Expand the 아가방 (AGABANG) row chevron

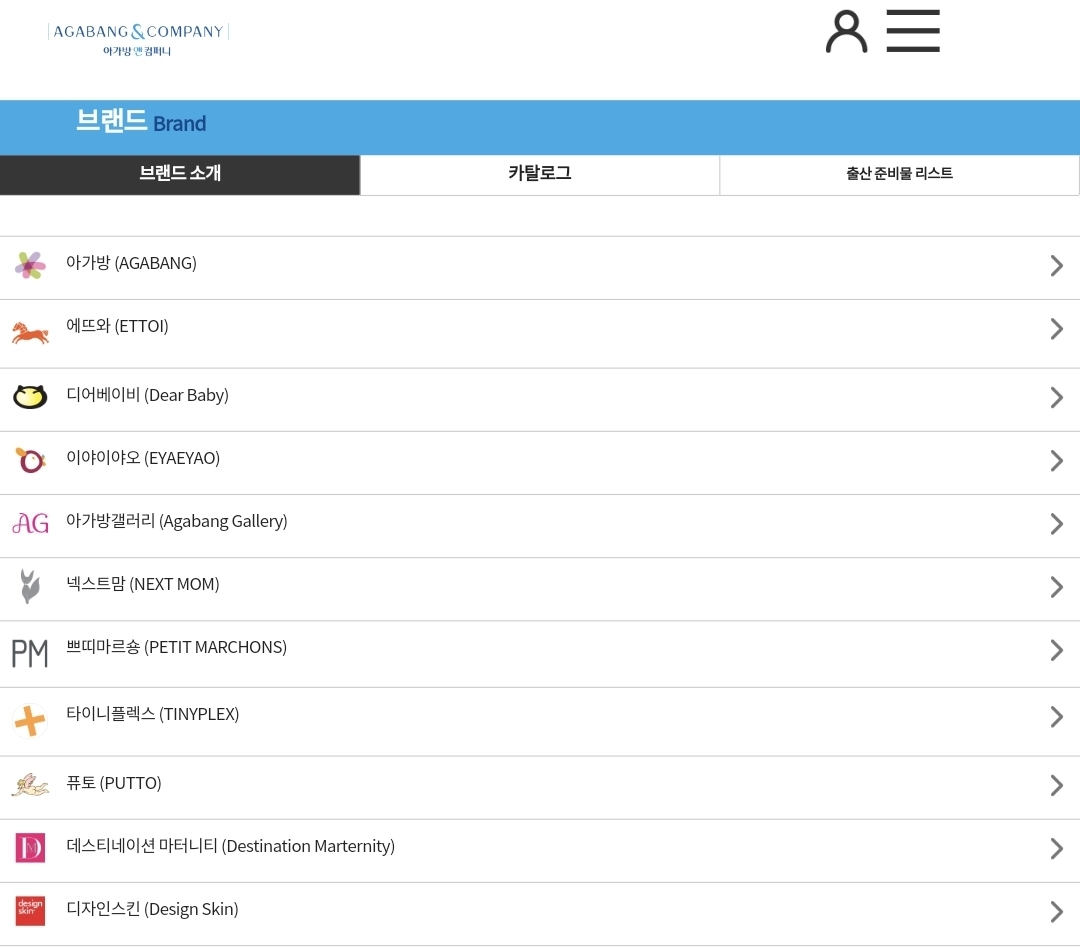[1057, 265]
